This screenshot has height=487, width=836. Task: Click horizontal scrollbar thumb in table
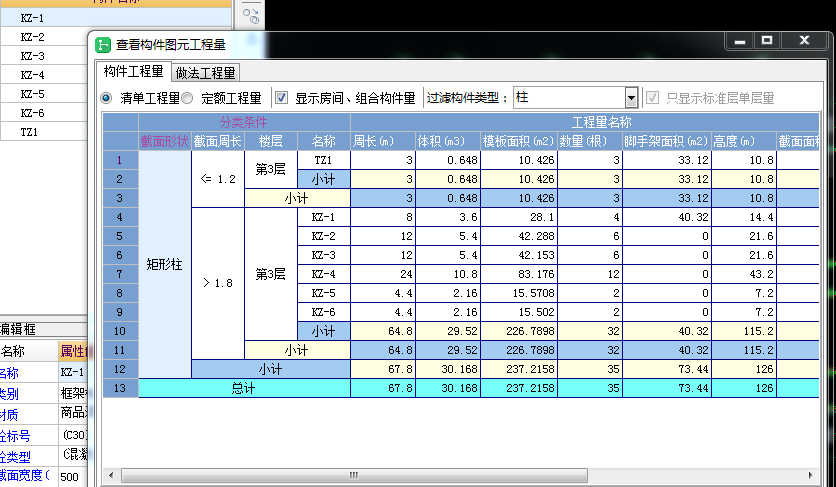coord(355,475)
